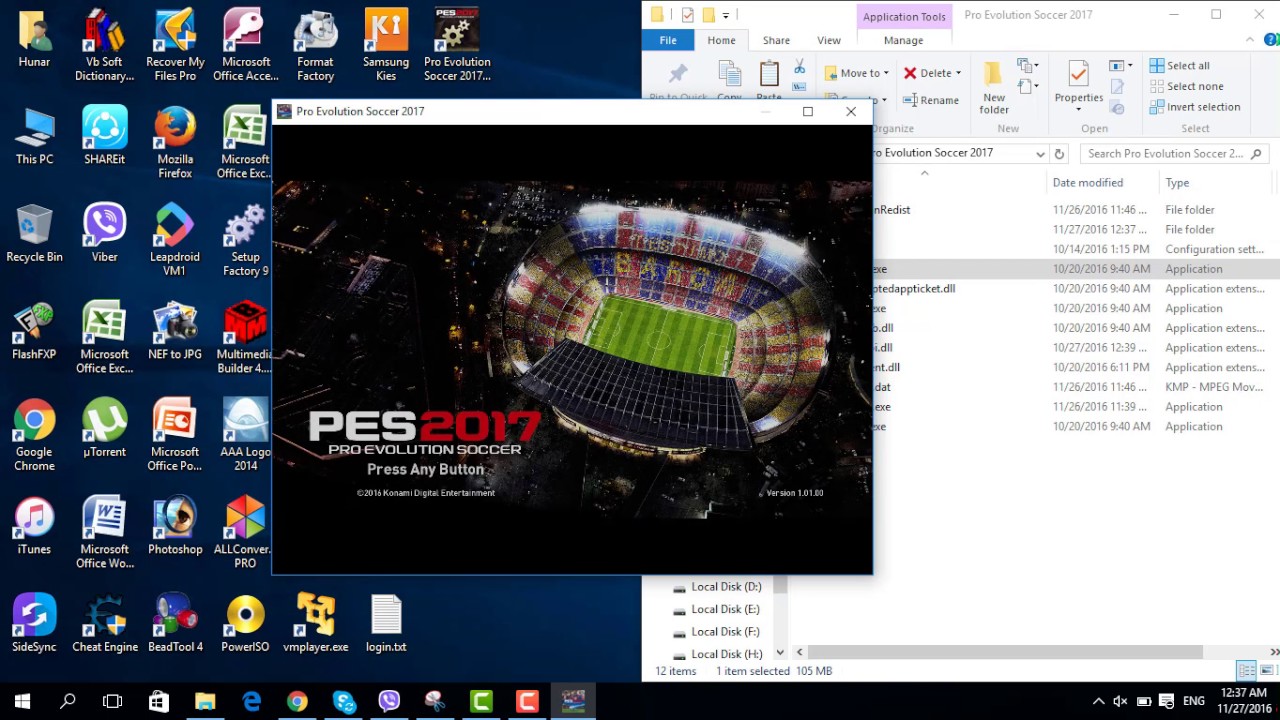
Task: Click Explorer help question mark icon
Action: click(x=1270, y=40)
